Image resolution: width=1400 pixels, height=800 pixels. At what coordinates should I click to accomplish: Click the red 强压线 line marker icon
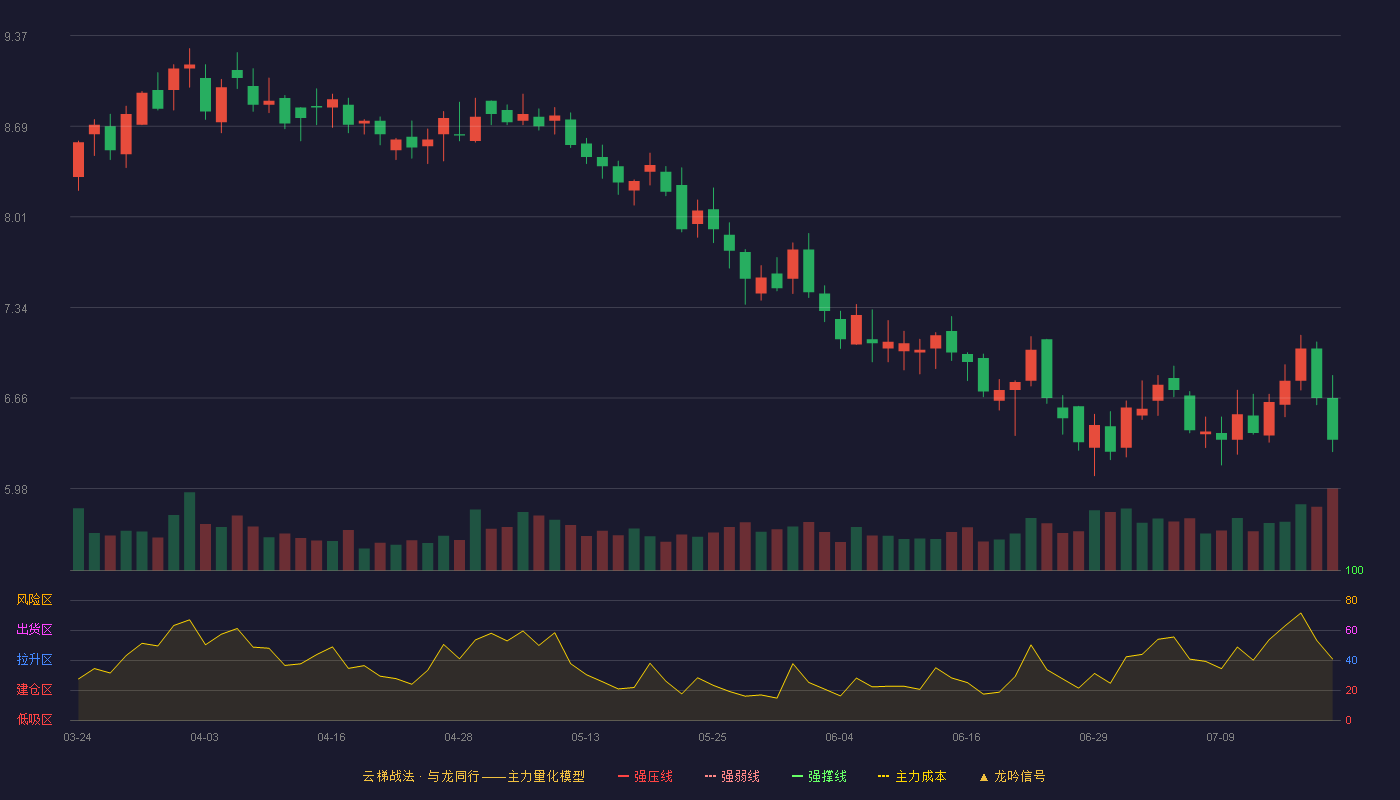(623, 776)
